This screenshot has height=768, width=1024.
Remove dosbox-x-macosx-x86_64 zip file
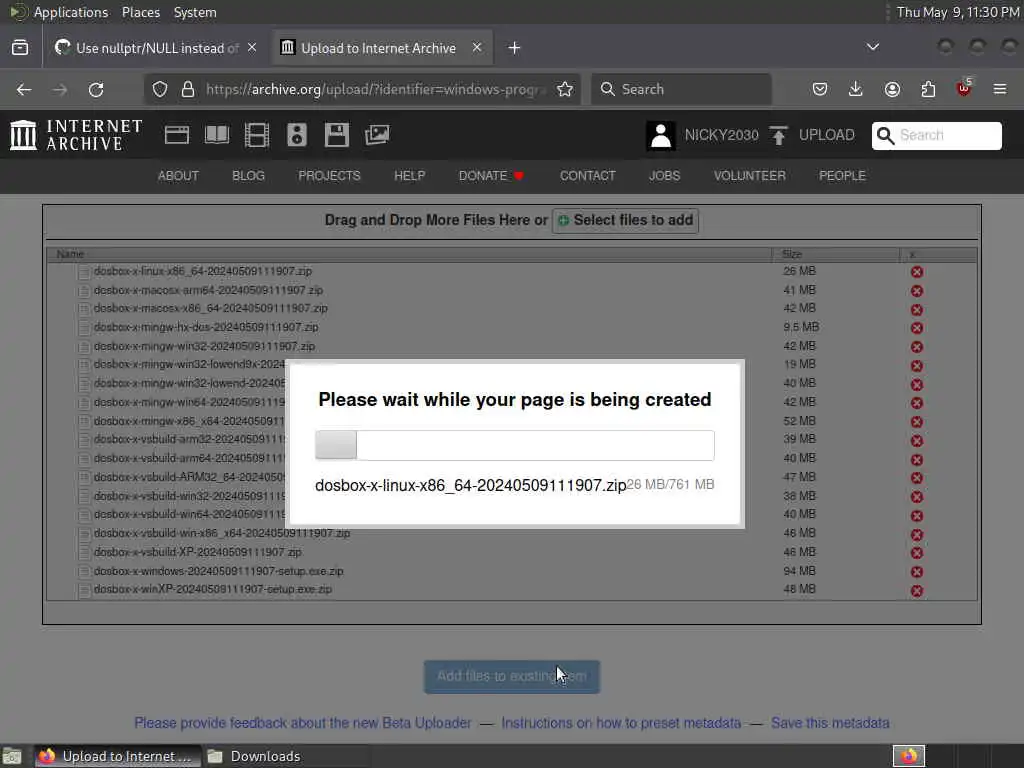click(x=917, y=309)
